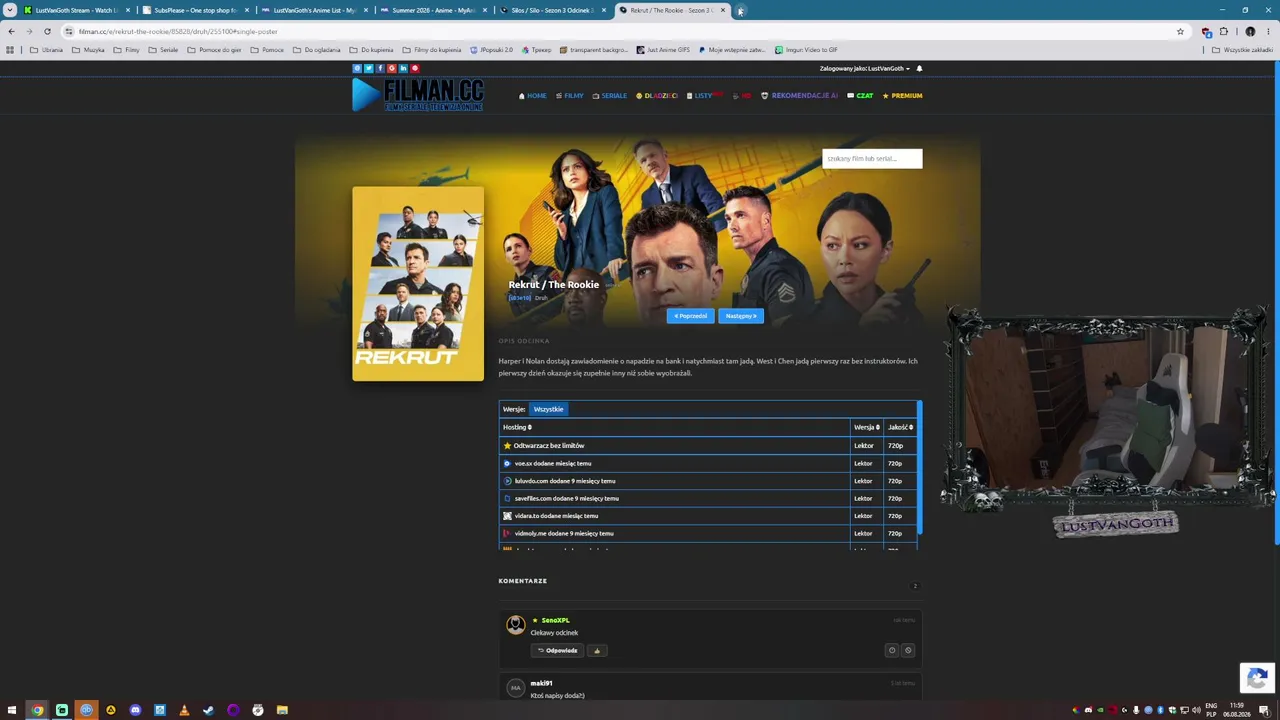1280x720 pixels.
Task: Reload the page with the browser refresh button
Action: pyautogui.click(x=47, y=31)
